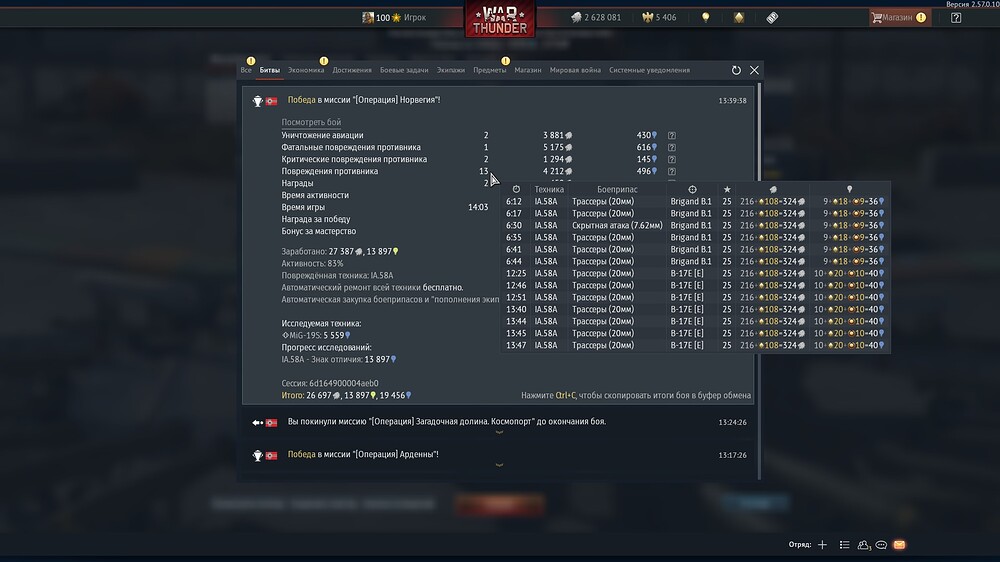Image resolution: width=1000 pixels, height=562 pixels.
Task: Open the Предметы tab
Action: coord(489,70)
